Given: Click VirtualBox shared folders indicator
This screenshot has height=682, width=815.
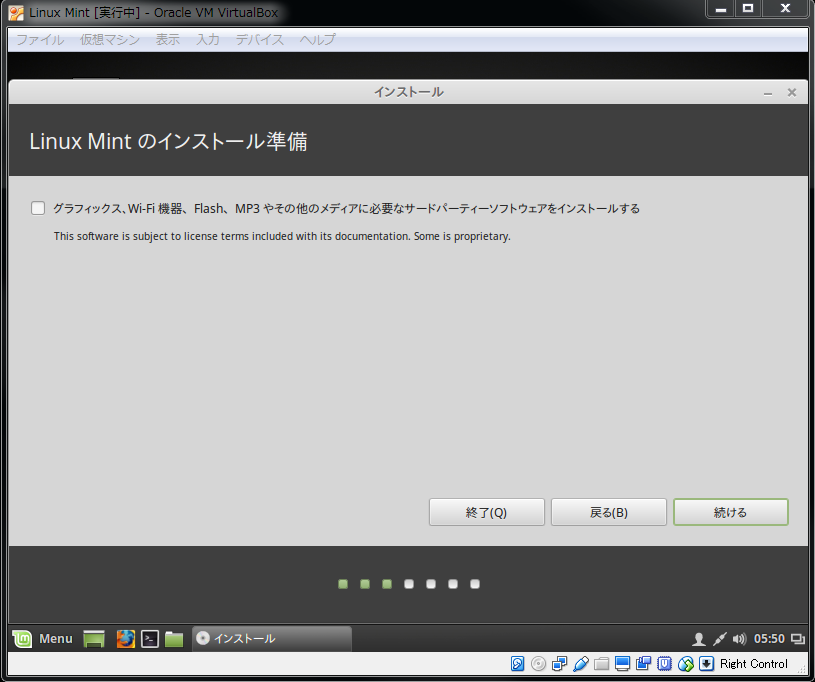Looking at the screenshot, I should tap(601, 664).
